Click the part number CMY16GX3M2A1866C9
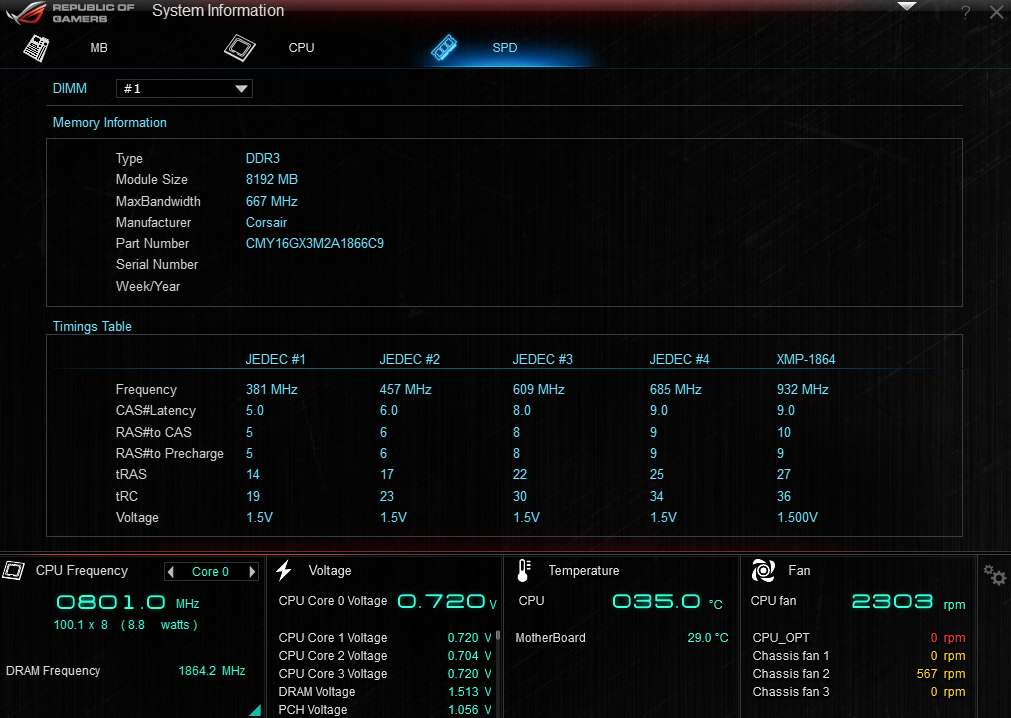 point(315,244)
